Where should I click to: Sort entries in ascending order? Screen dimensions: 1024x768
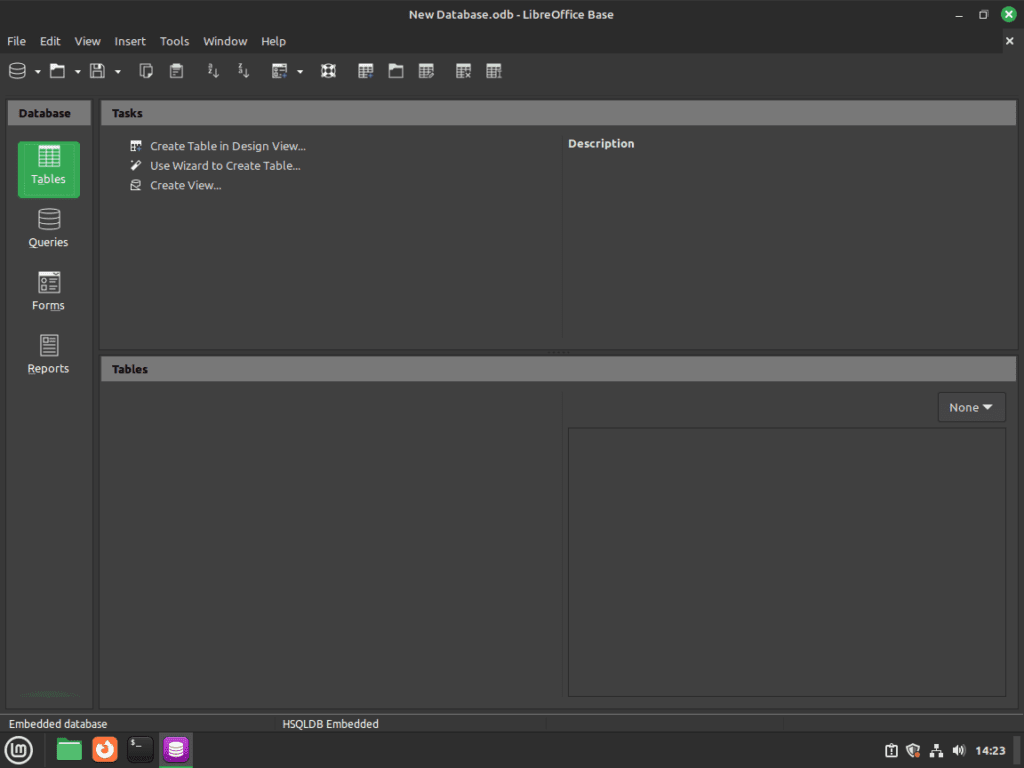(213, 71)
